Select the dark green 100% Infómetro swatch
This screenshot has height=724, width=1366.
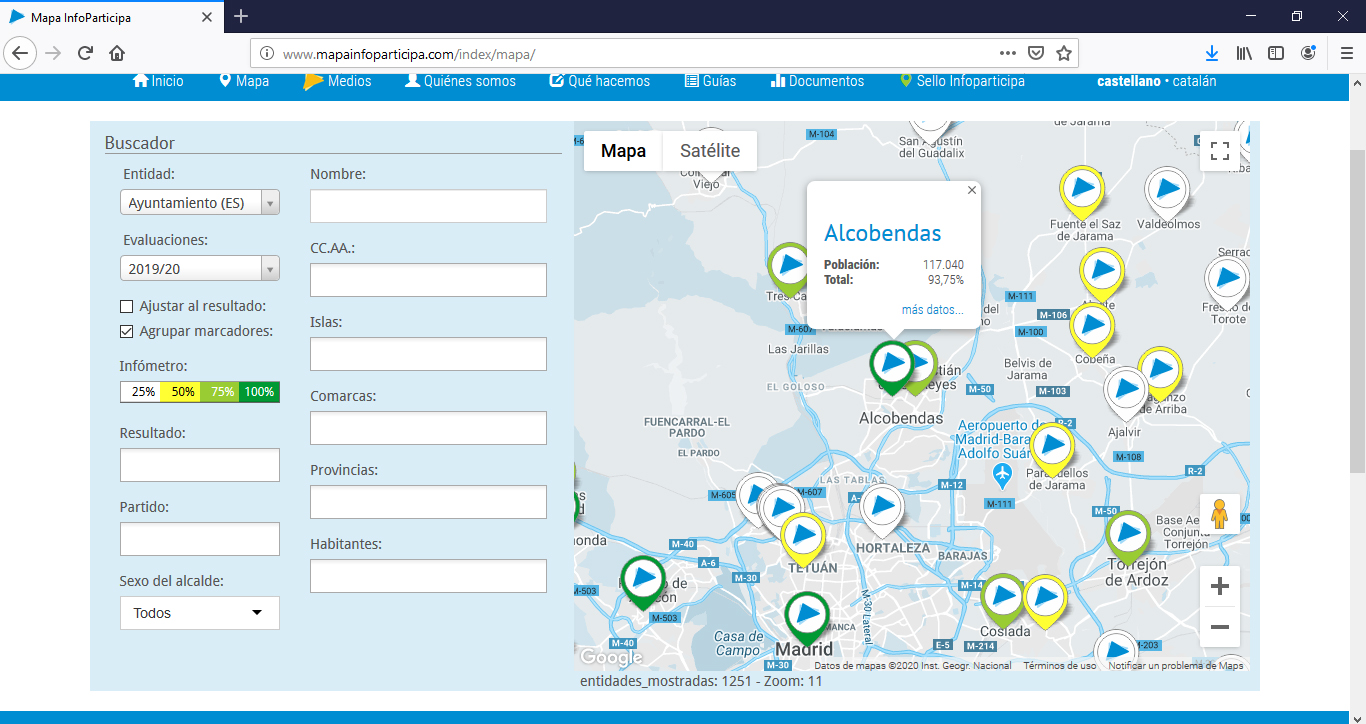[260, 392]
